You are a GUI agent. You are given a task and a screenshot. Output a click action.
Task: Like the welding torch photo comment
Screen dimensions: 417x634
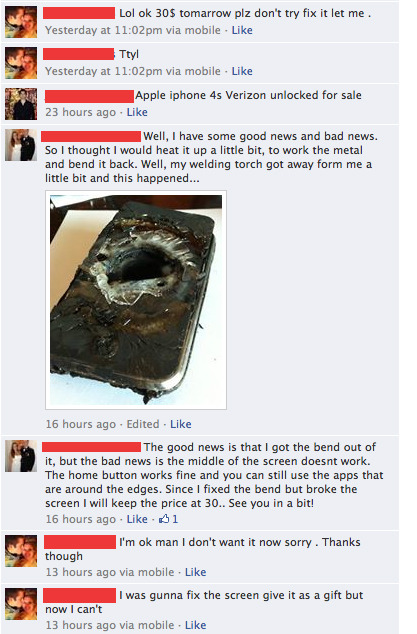180,424
